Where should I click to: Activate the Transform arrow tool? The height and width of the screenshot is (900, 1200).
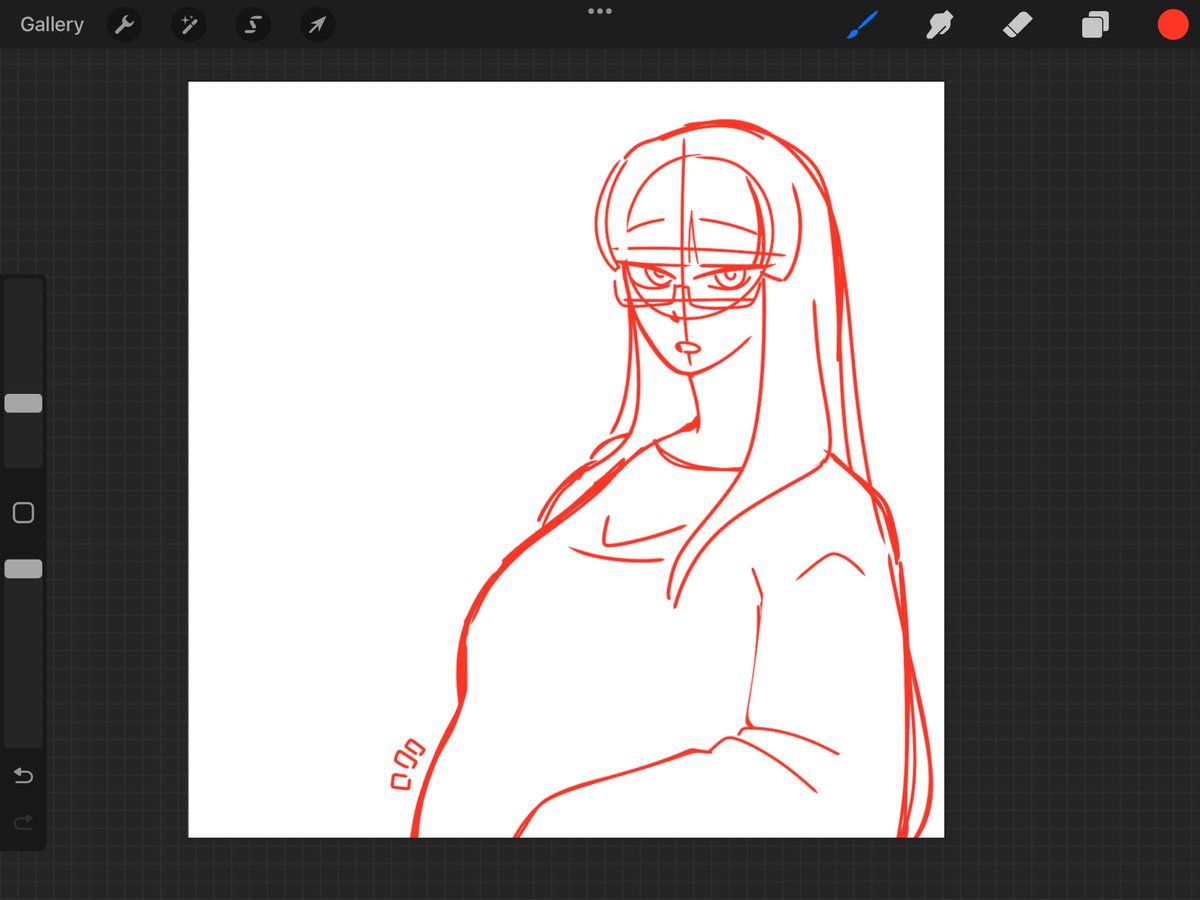coord(317,25)
